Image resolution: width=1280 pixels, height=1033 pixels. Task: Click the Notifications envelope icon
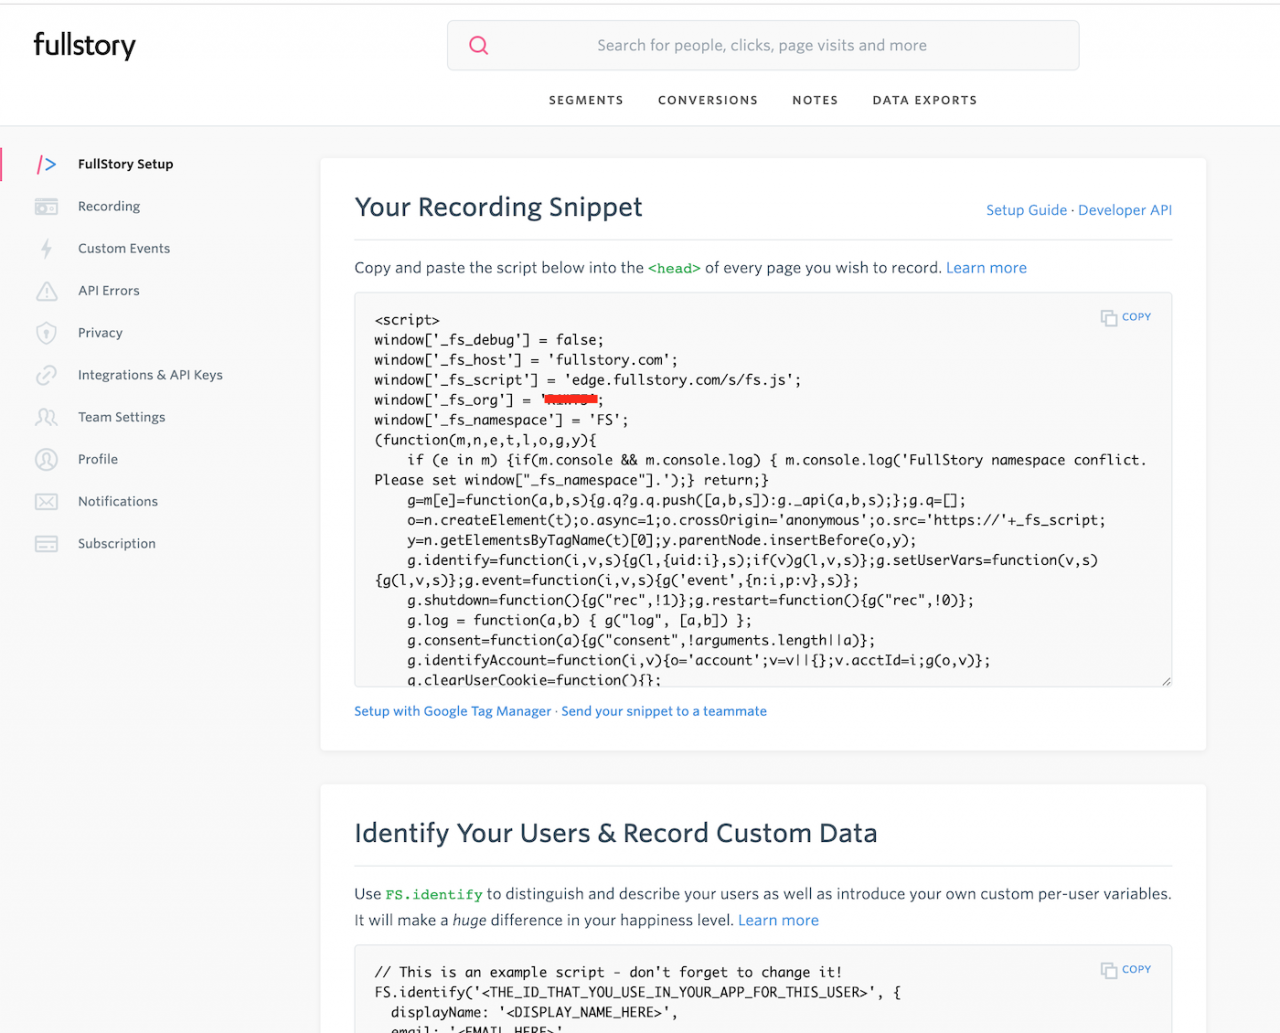coord(46,501)
